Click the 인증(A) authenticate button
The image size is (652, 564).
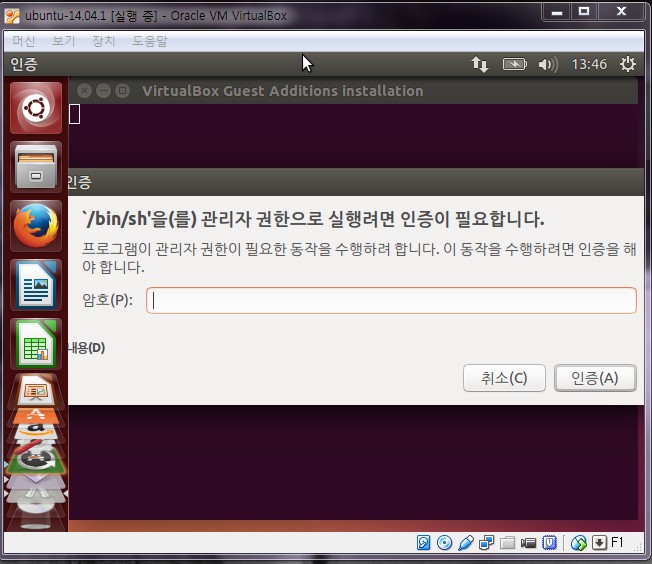(x=595, y=378)
